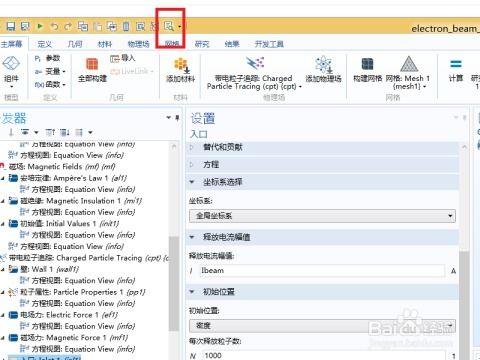Click the Delete icon in quick access toolbar
The width and height of the screenshot is (480, 360).
(x=126, y=26)
